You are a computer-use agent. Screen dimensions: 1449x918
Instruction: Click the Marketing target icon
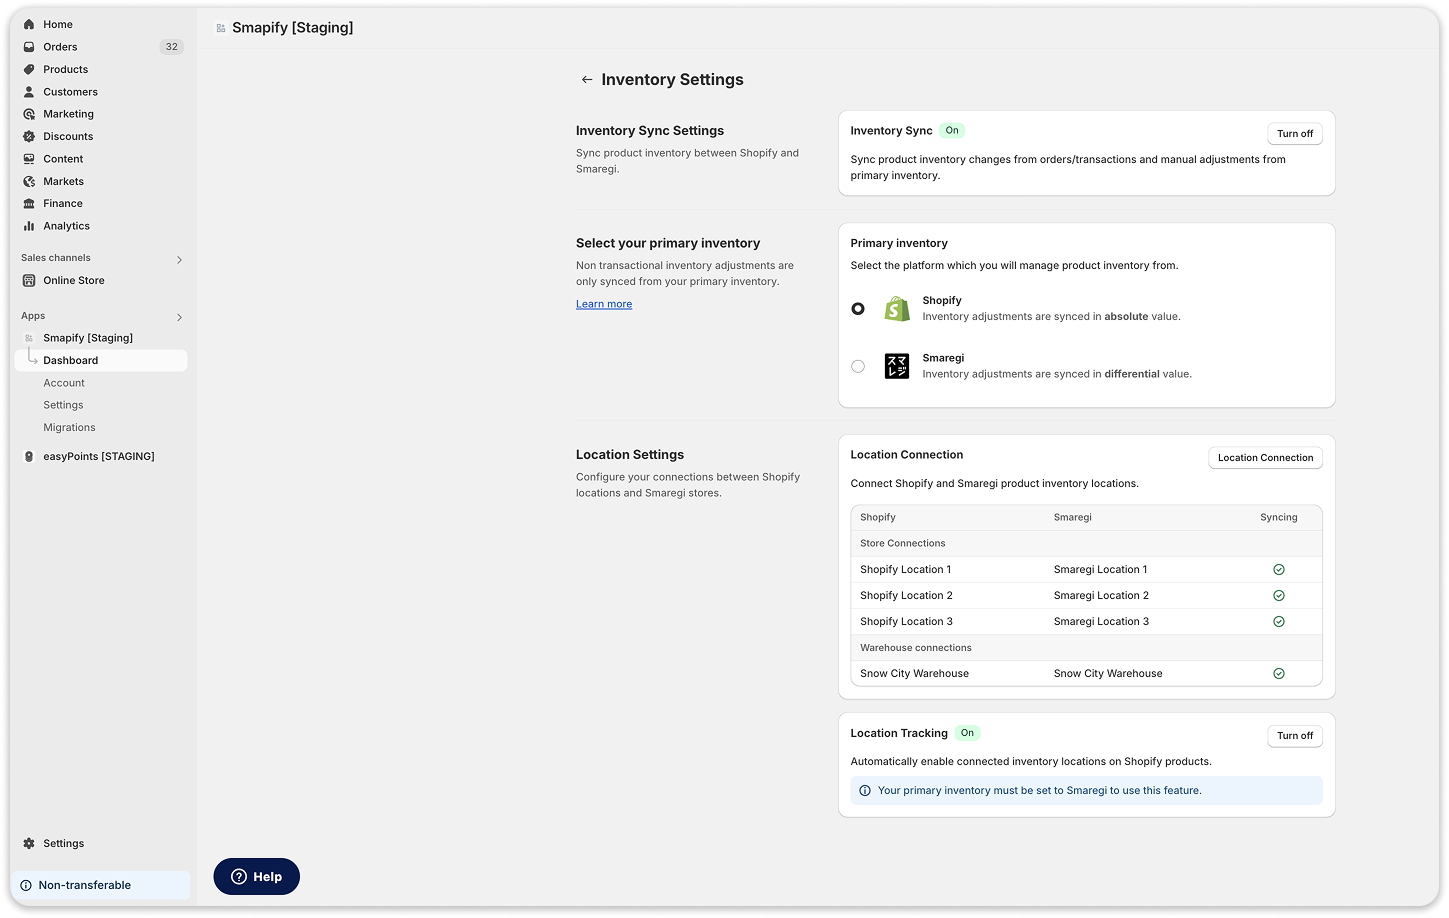pos(29,114)
